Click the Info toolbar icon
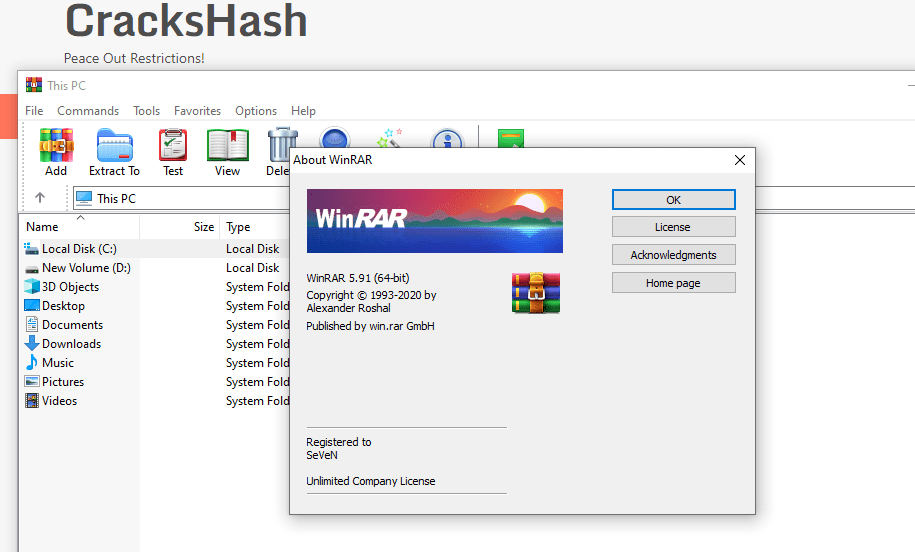 pos(447,138)
